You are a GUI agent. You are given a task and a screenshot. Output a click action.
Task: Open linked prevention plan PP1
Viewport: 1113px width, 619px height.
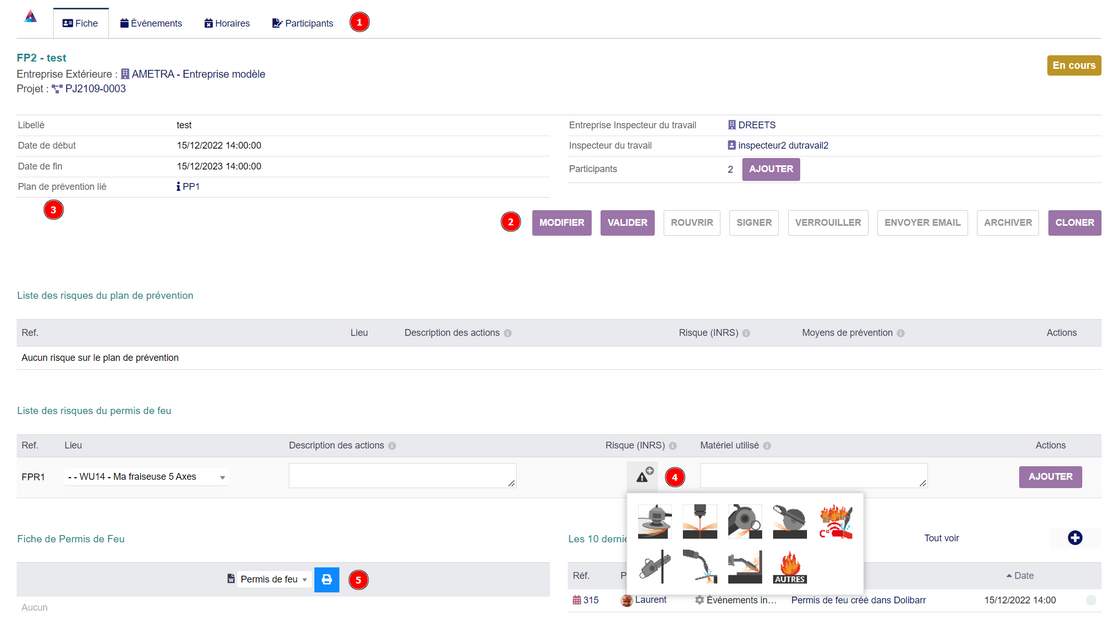click(191, 187)
